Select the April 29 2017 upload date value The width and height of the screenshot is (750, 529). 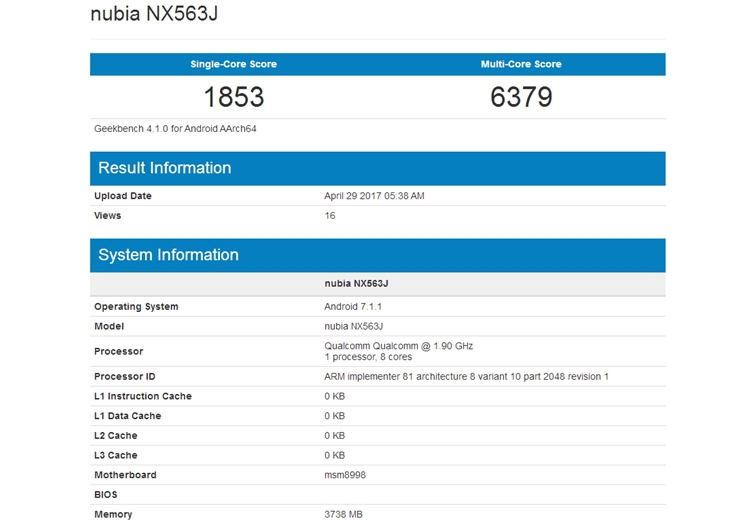(x=374, y=196)
